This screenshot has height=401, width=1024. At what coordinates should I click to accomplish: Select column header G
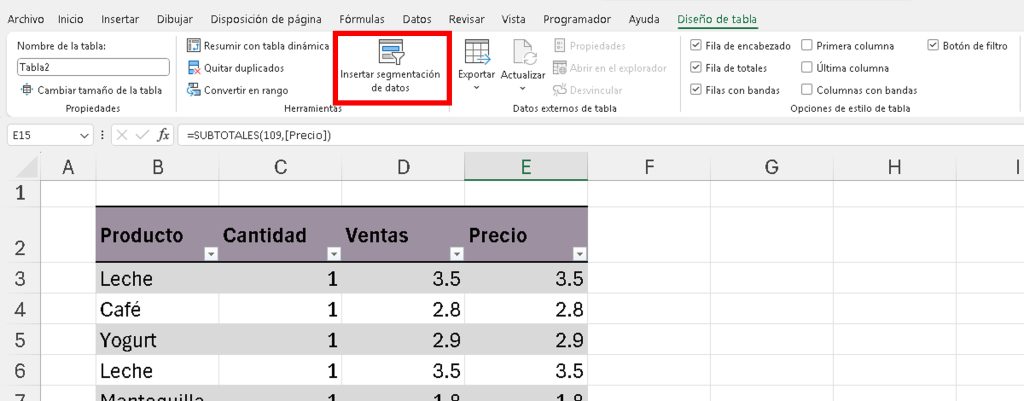point(771,167)
